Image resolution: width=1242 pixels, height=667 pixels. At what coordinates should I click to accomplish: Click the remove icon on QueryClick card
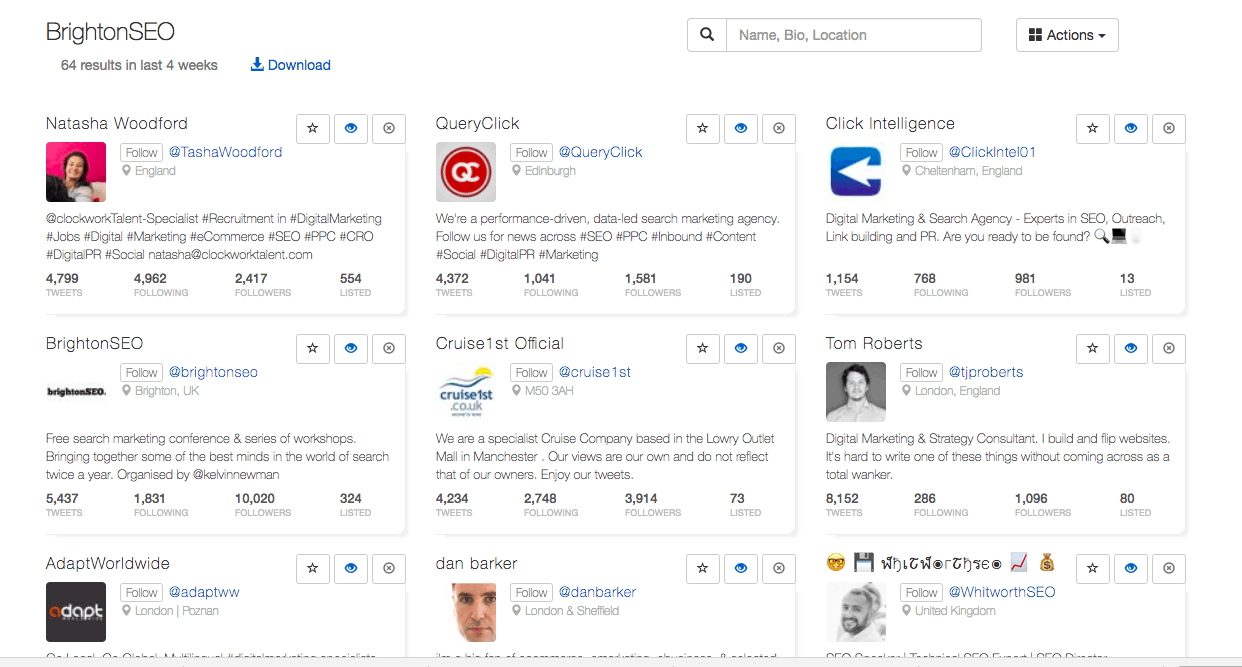click(779, 128)
